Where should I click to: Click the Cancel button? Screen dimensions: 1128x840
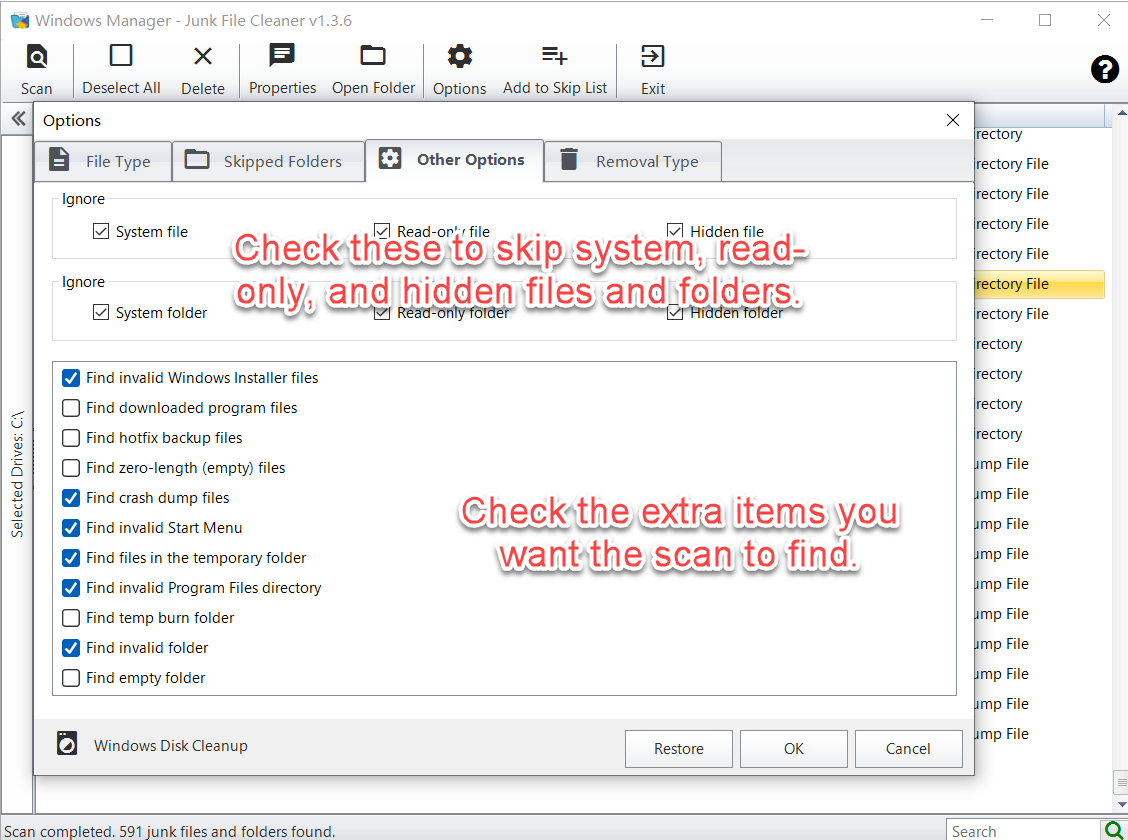[x=908, y=749]
